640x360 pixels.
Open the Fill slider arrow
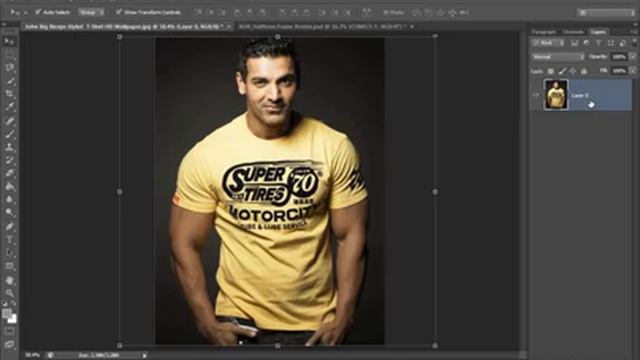pyautogui.click(x=633, y=71)
